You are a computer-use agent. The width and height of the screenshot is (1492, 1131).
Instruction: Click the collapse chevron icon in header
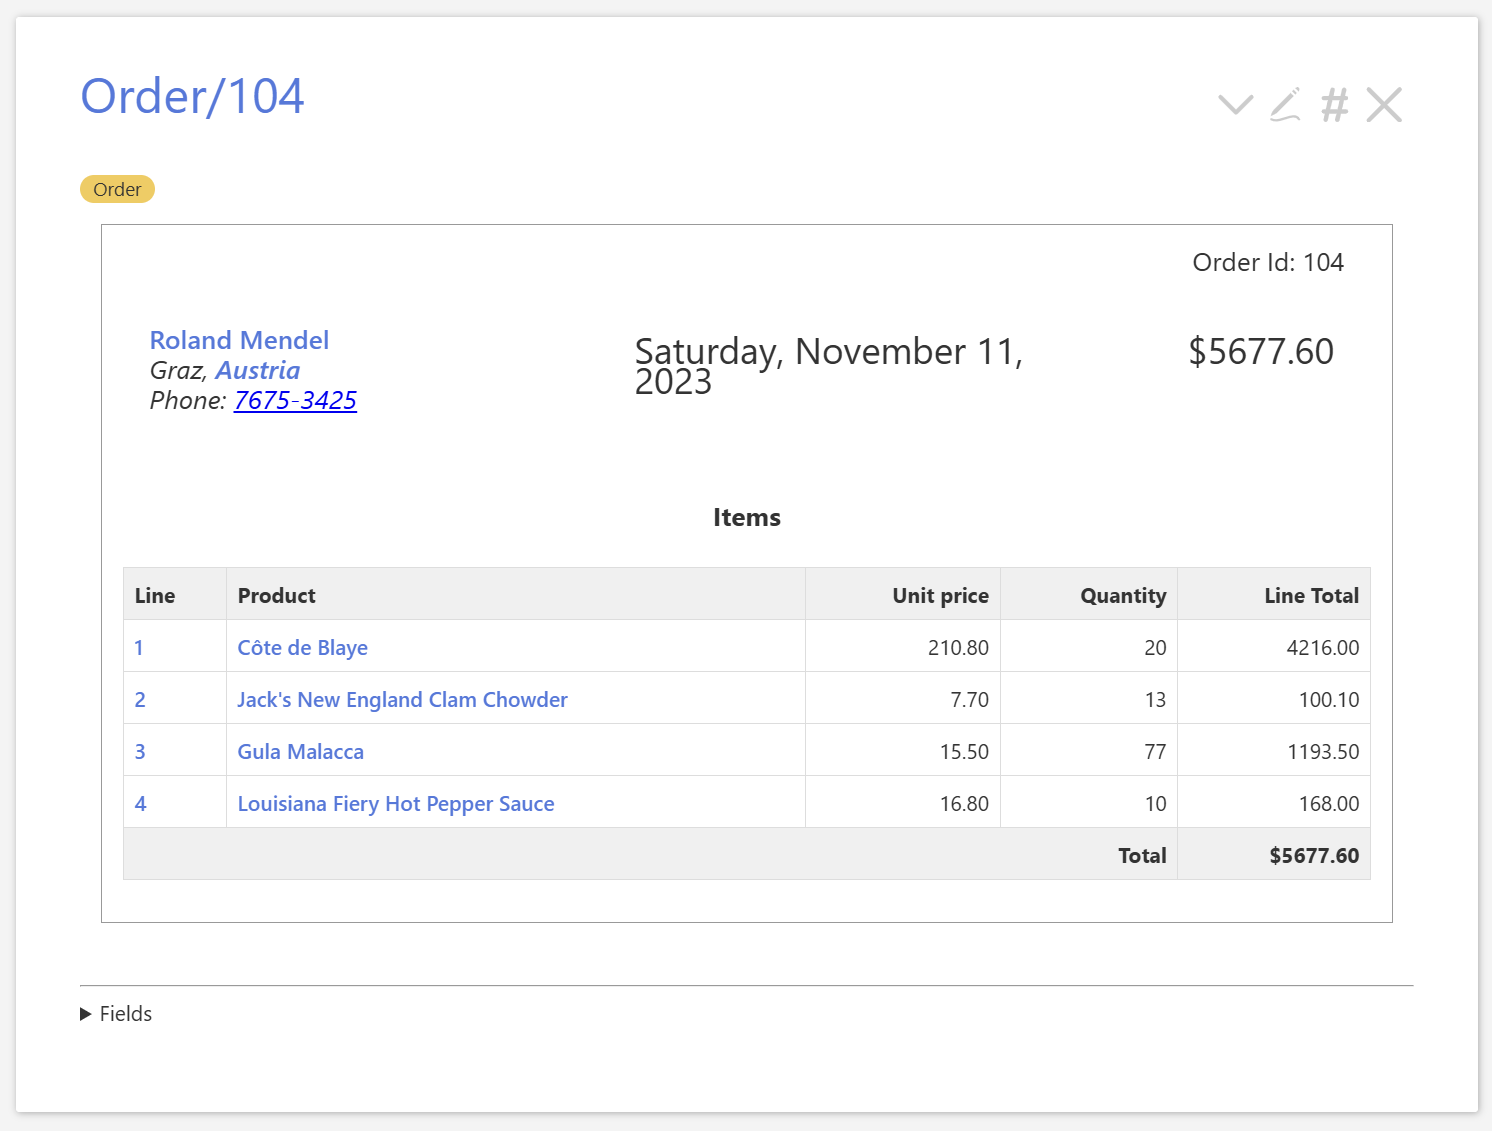(1235, 104)
